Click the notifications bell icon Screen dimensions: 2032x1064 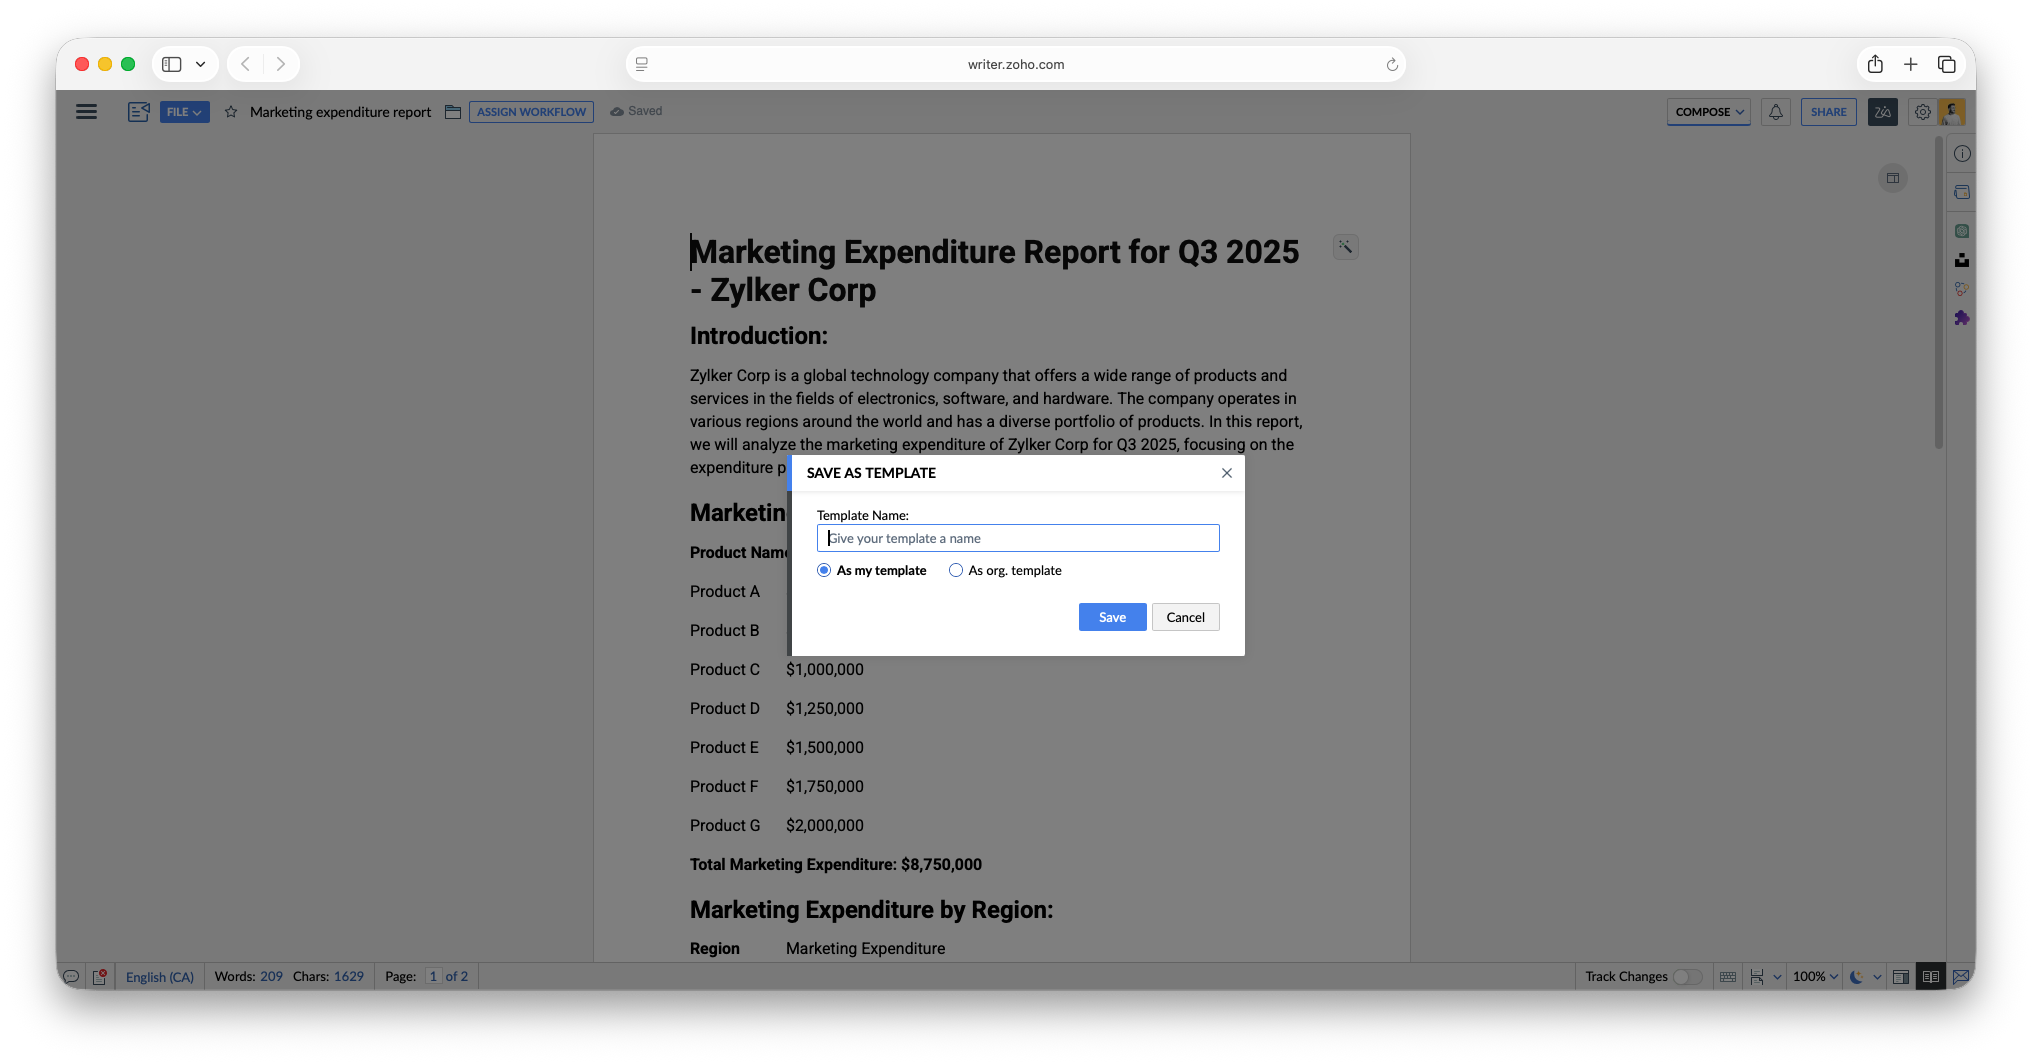1776,112
